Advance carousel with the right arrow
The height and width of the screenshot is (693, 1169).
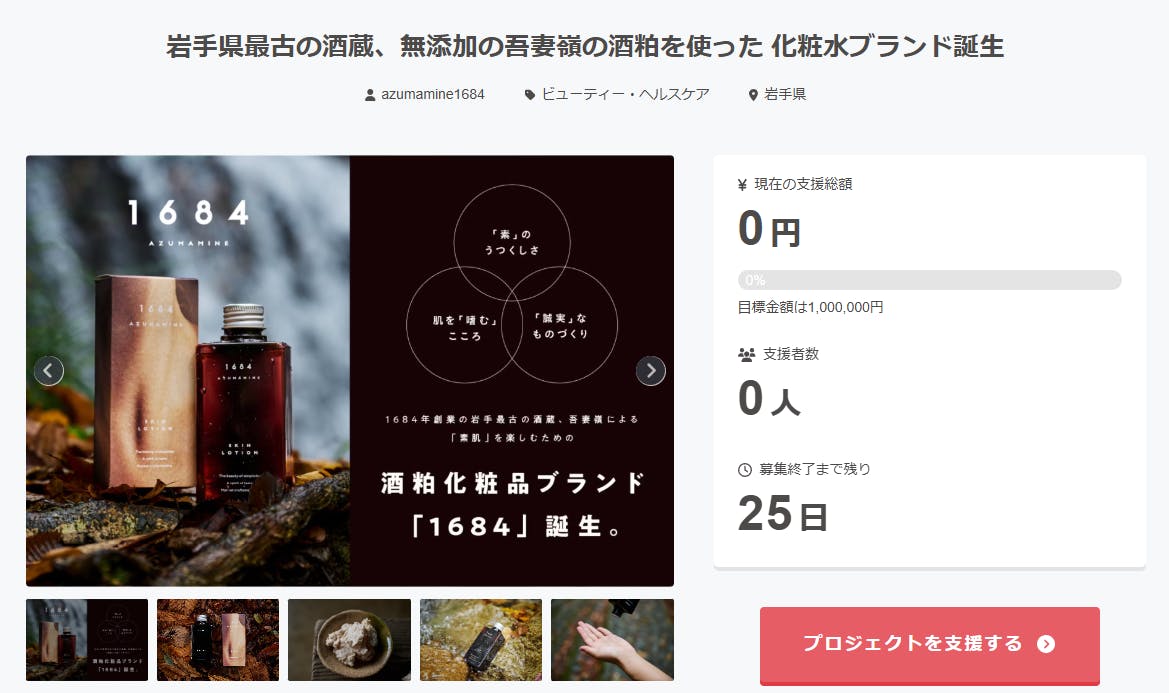(x=651, y=370)
